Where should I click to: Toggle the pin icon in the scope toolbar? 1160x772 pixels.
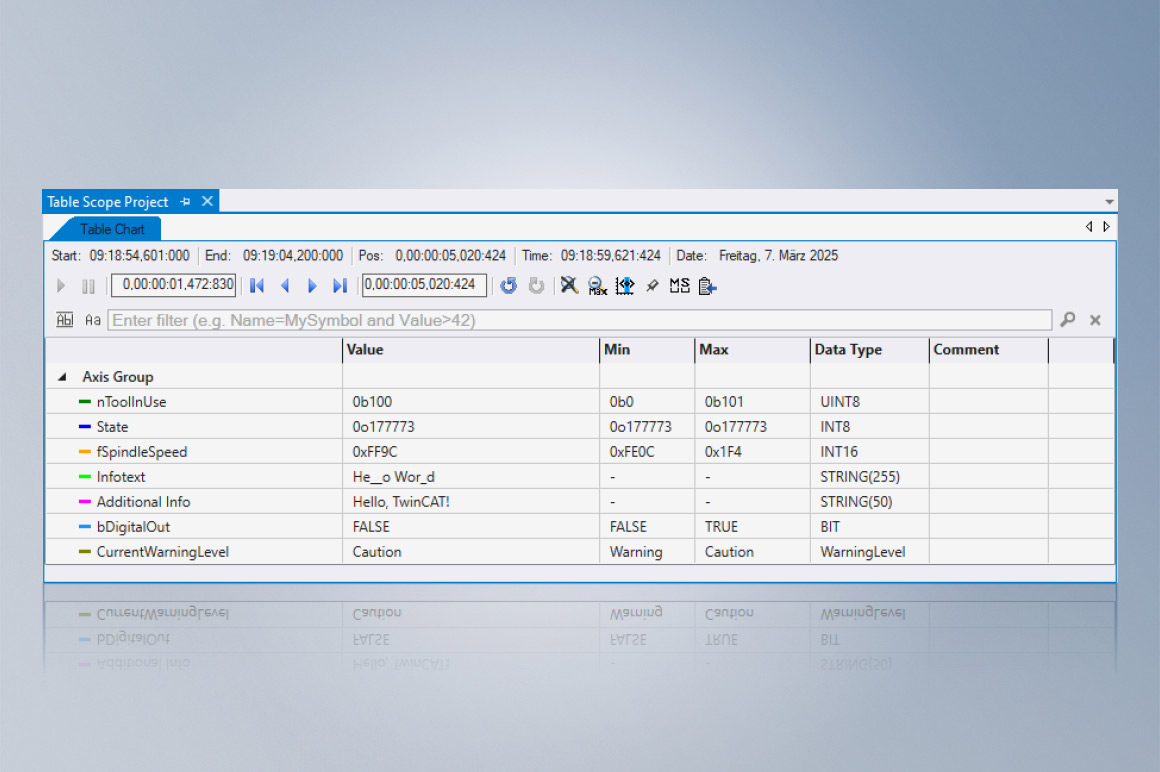click(652, 286)
